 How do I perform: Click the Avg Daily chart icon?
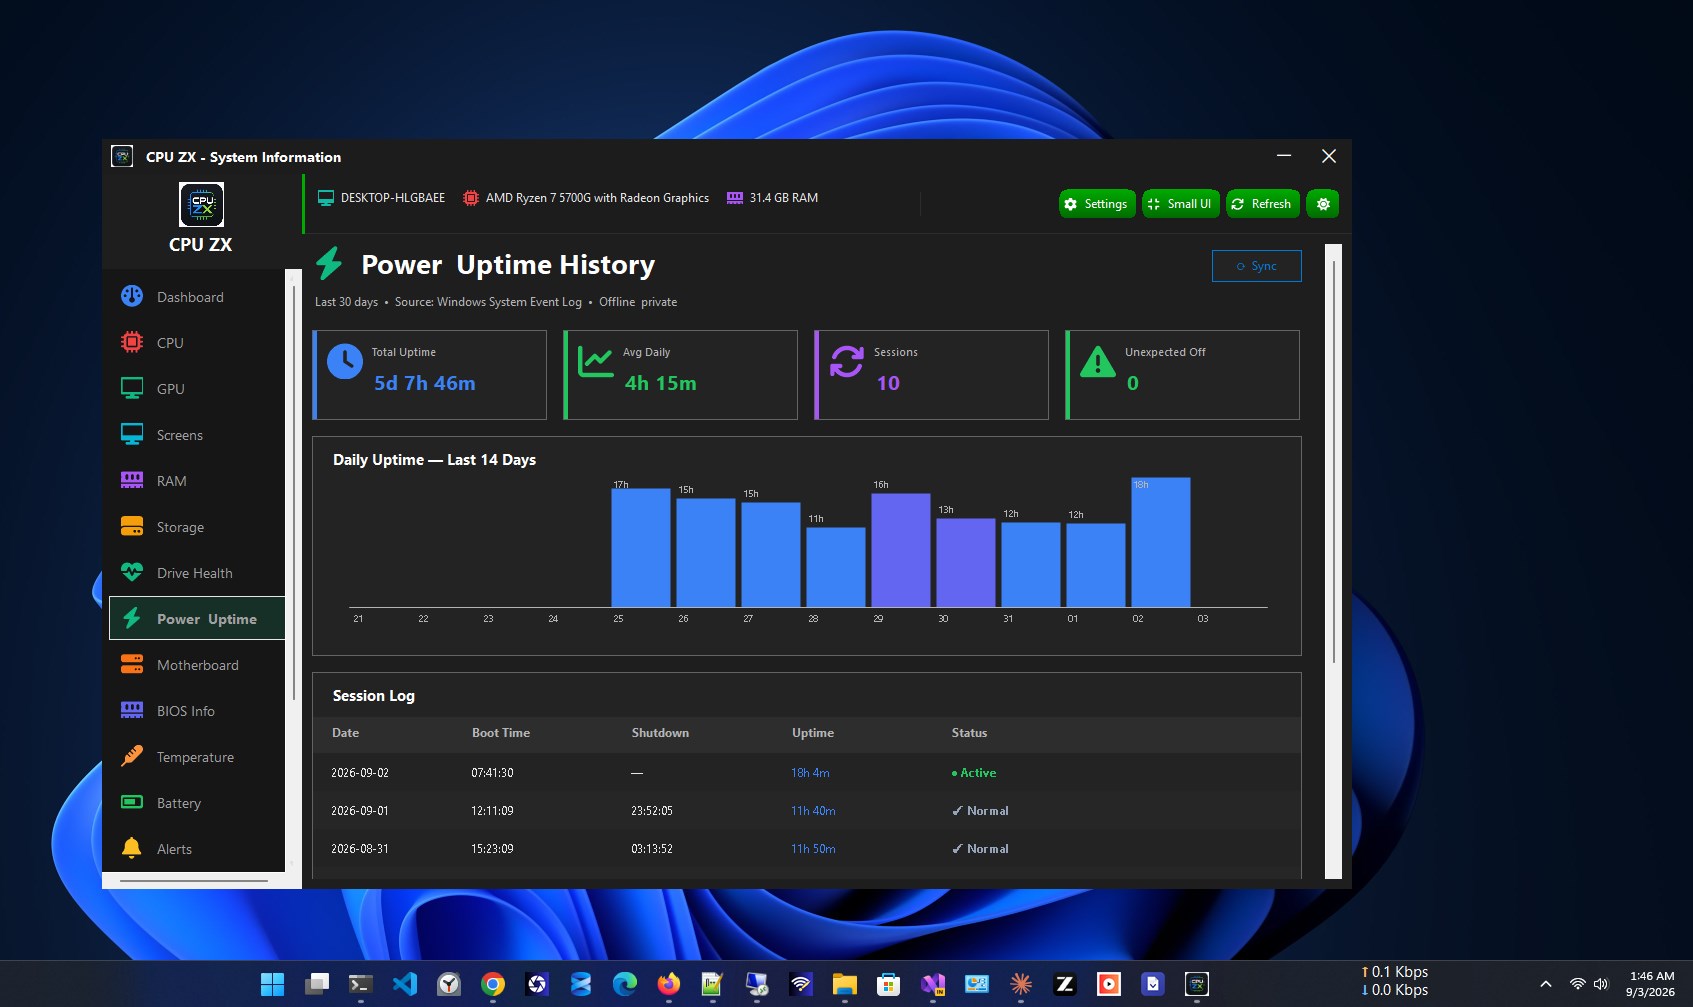pos(596,361)
